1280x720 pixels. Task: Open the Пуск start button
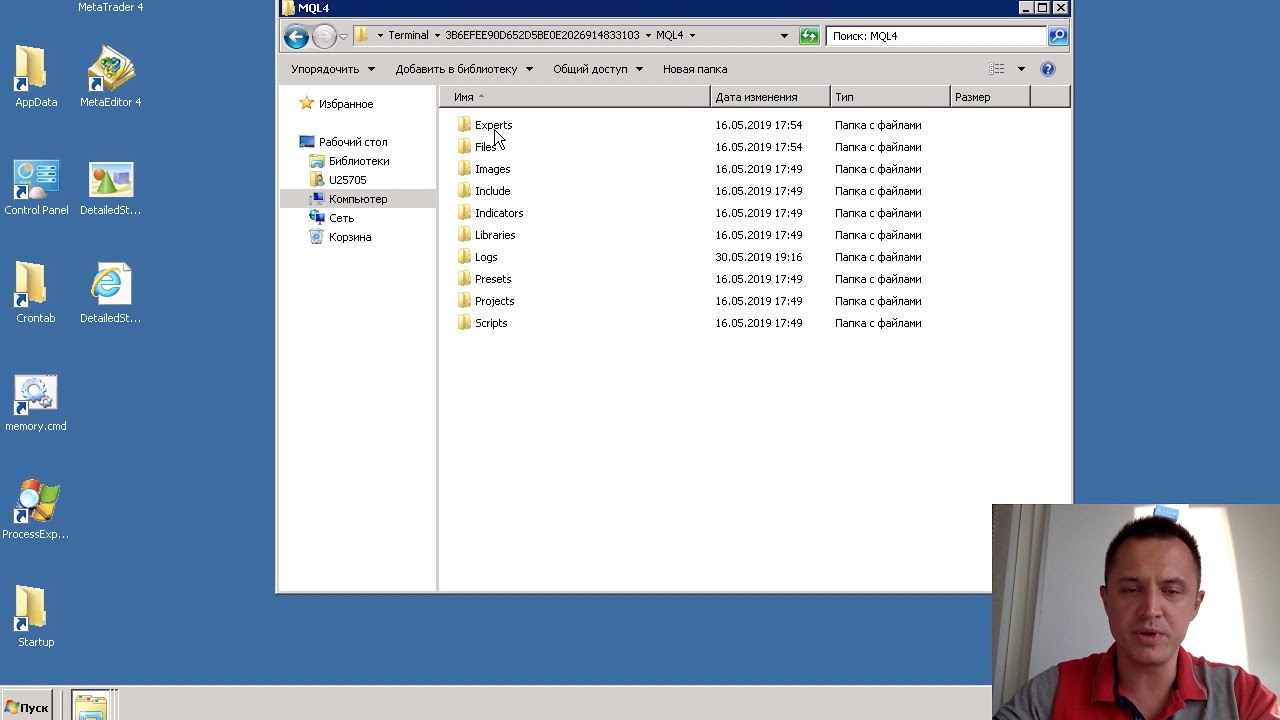click(26, 707)
